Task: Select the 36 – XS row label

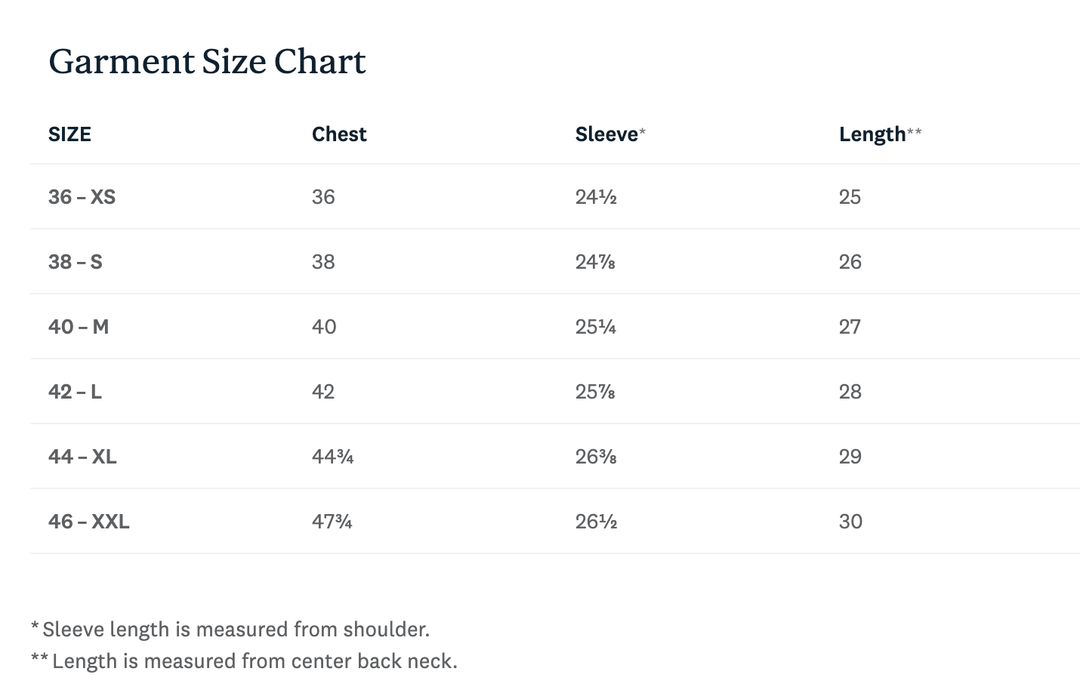Action: click(x=82, y=197)
